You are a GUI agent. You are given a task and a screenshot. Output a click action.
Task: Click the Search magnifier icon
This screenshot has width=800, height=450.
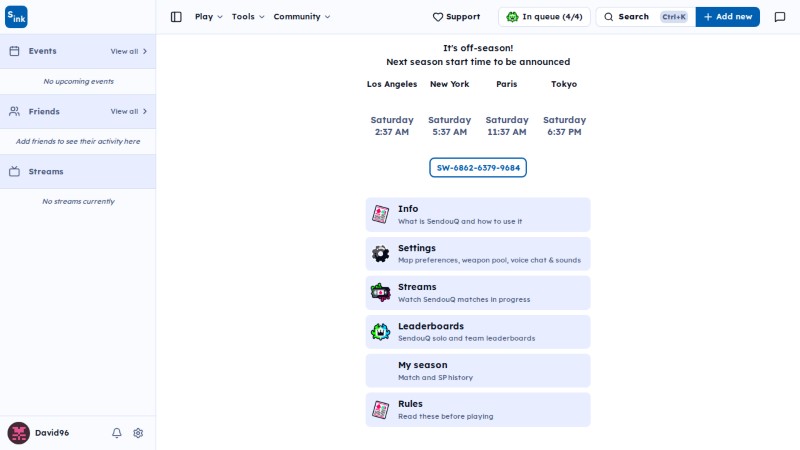click(x=608, y=17)
